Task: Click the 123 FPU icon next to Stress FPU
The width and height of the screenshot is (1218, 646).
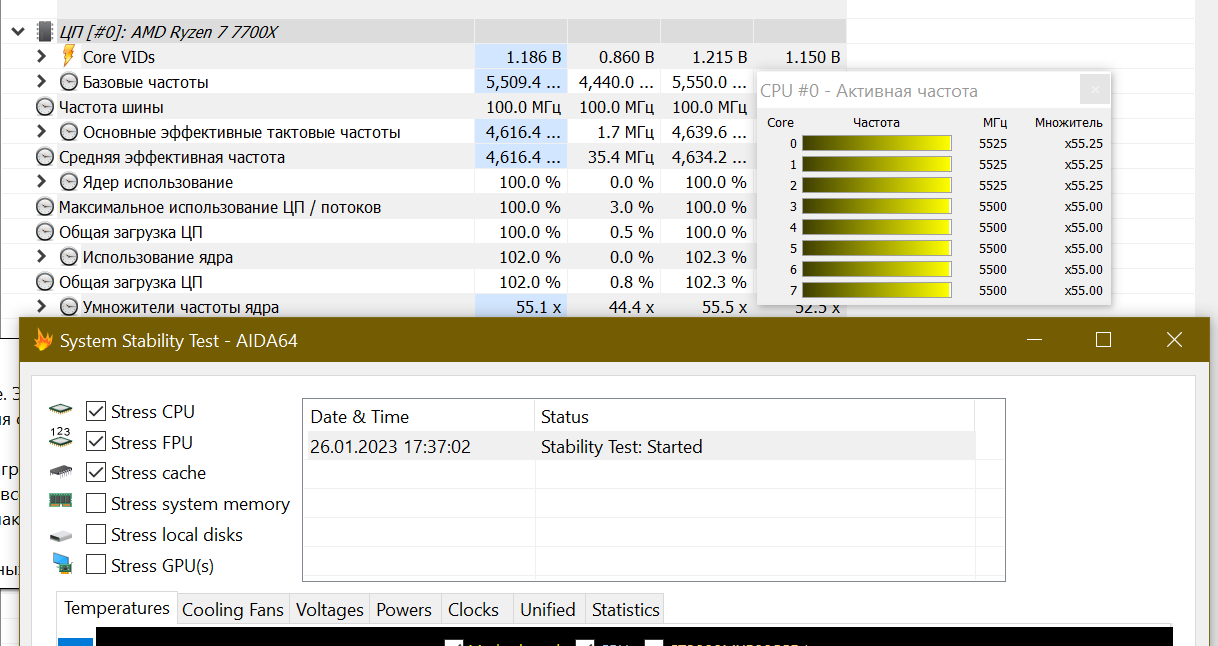Action: tap(61, 437)
